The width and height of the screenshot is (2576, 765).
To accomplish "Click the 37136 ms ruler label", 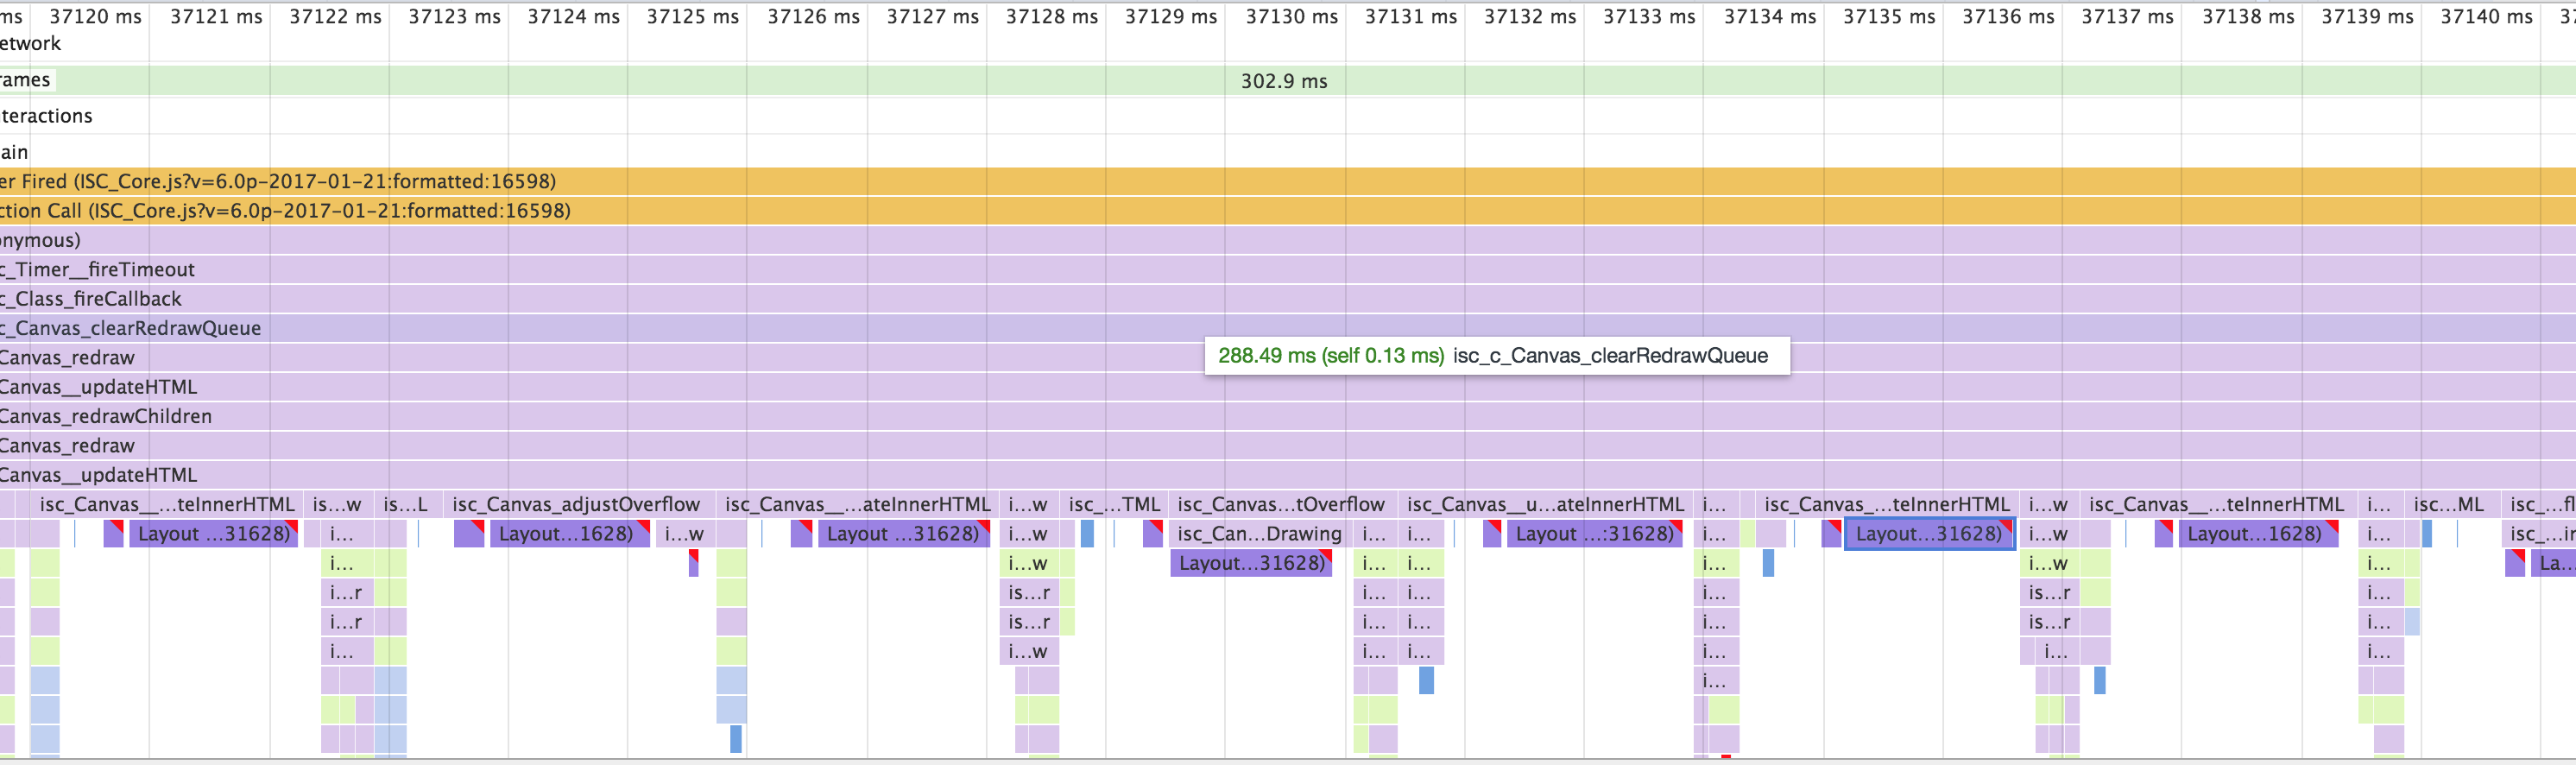I will (x=2007, y=17).
